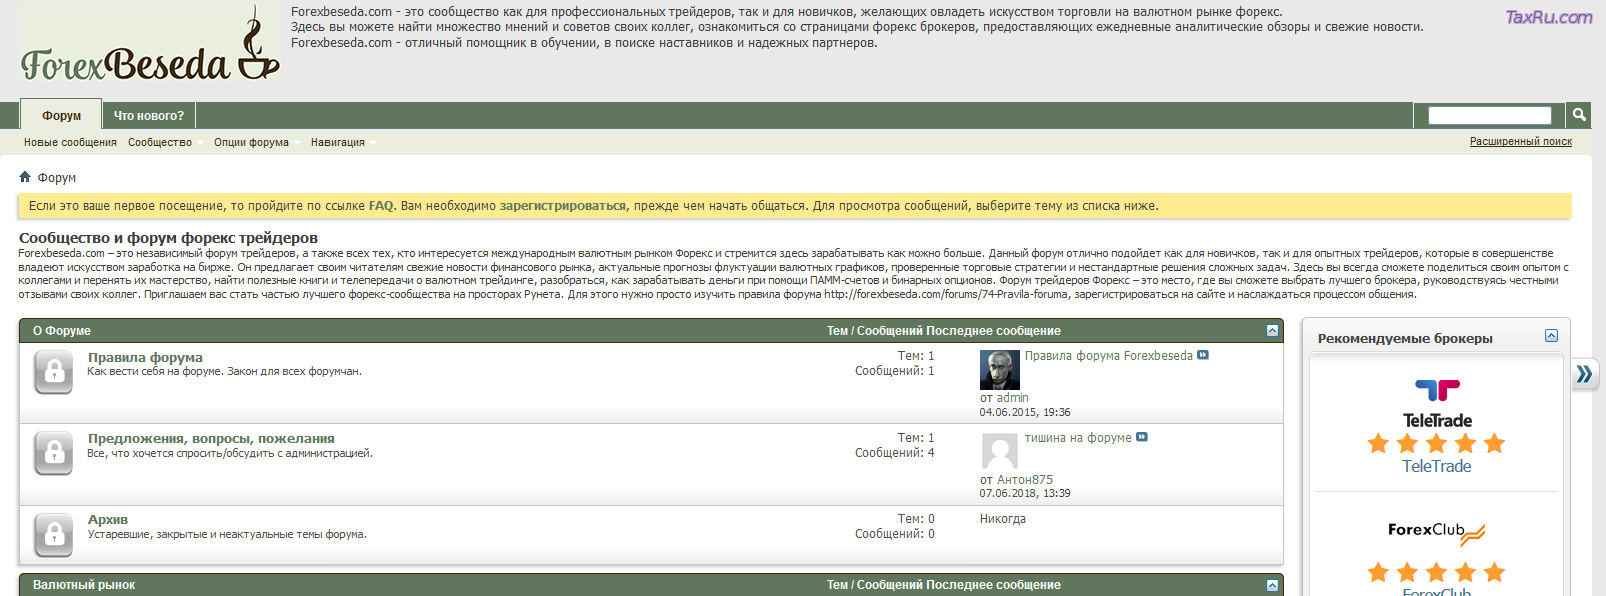Switch to the Что нового? tab
Viewport: 1606px width, 596px height.
coord(149,116)
